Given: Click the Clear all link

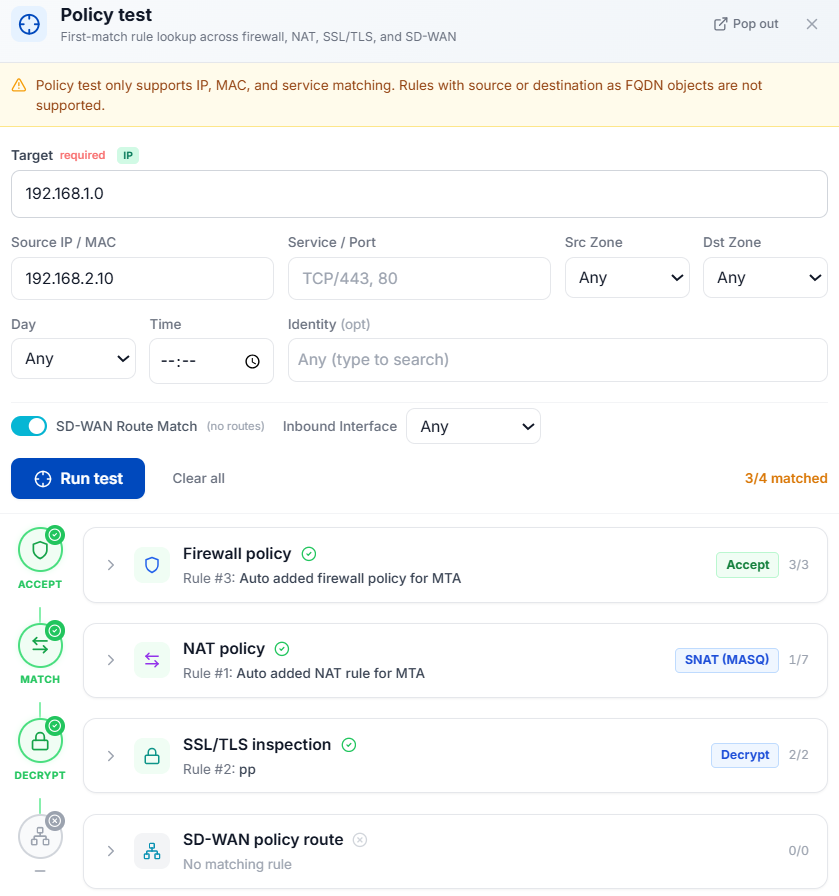Looking at the screenshot, I should click(198, 478).
